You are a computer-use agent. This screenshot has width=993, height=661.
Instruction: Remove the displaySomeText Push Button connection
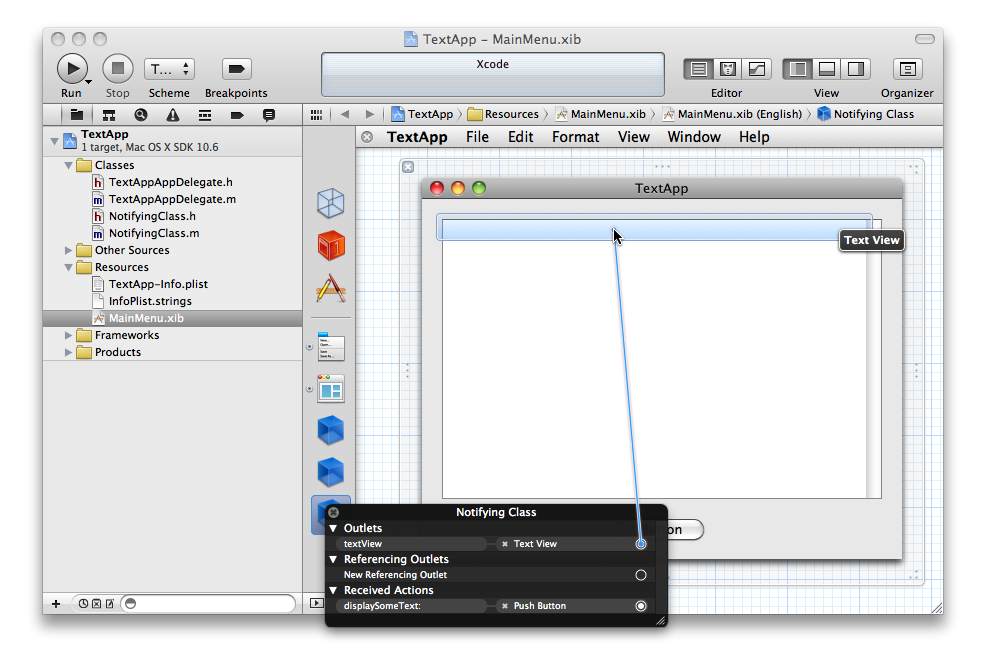point(505,606)
